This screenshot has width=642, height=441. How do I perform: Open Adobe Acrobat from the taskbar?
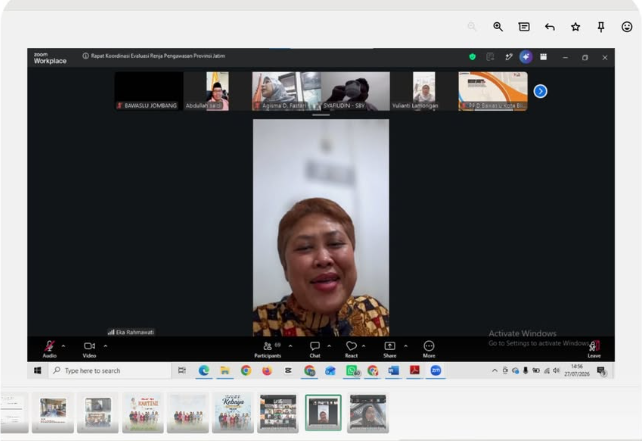click(x=415, y=371)
